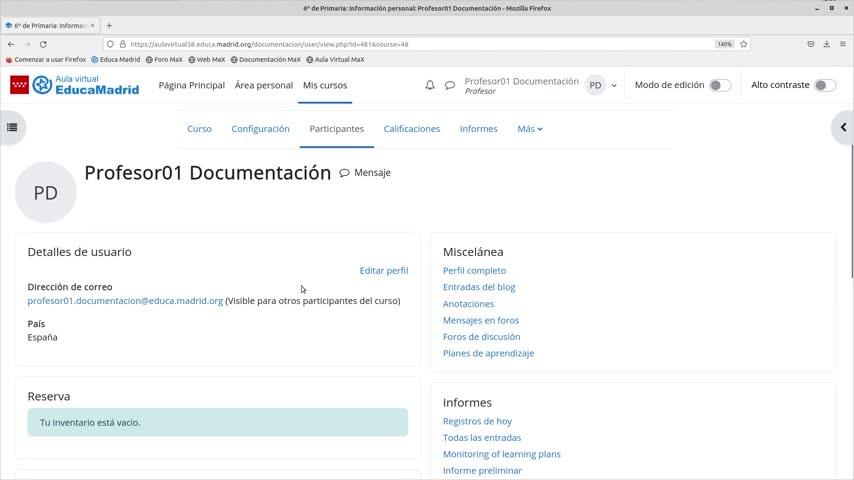Reload the page in Firefox

(43, 44)
